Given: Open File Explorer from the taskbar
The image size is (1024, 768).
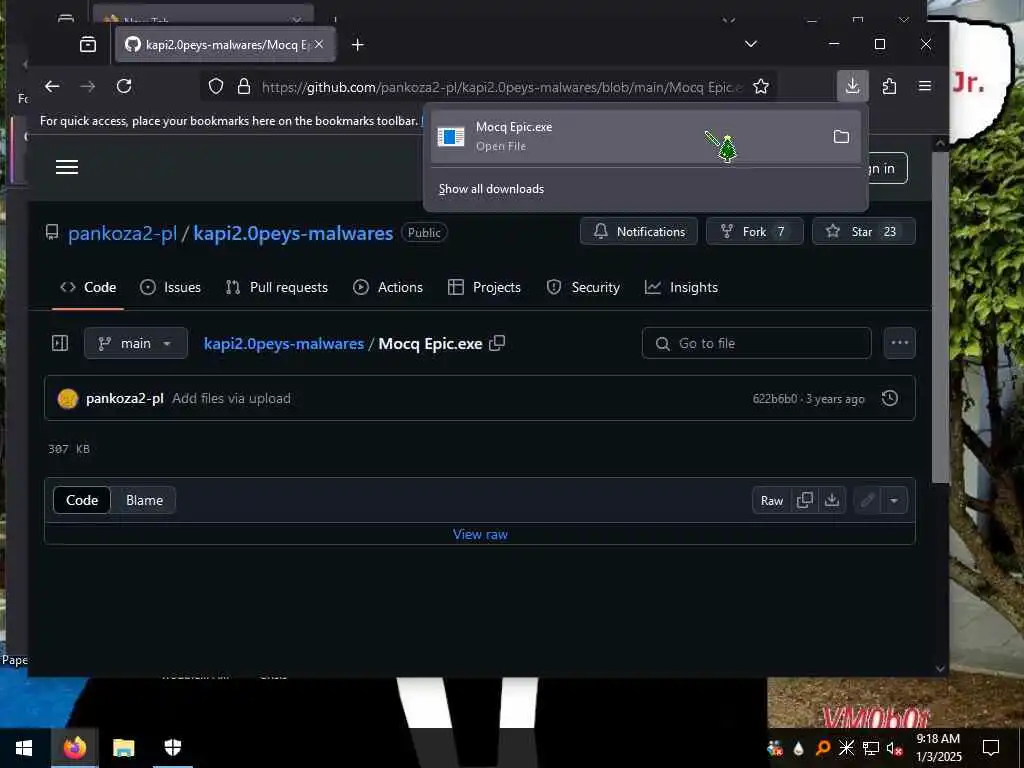Looking at the screenshot, I should pos(123,748).
